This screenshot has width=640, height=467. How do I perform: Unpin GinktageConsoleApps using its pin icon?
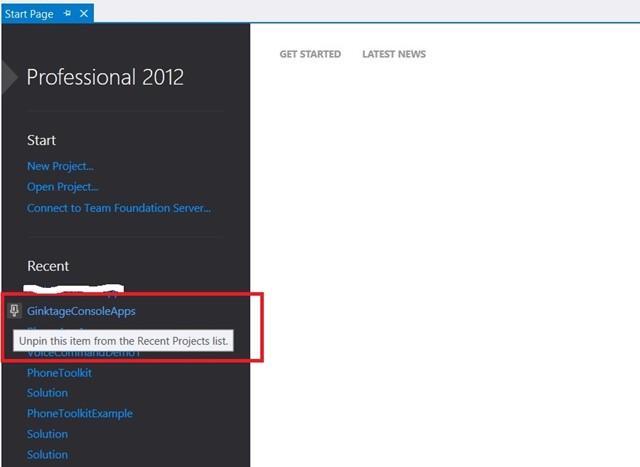pos(14,311)
